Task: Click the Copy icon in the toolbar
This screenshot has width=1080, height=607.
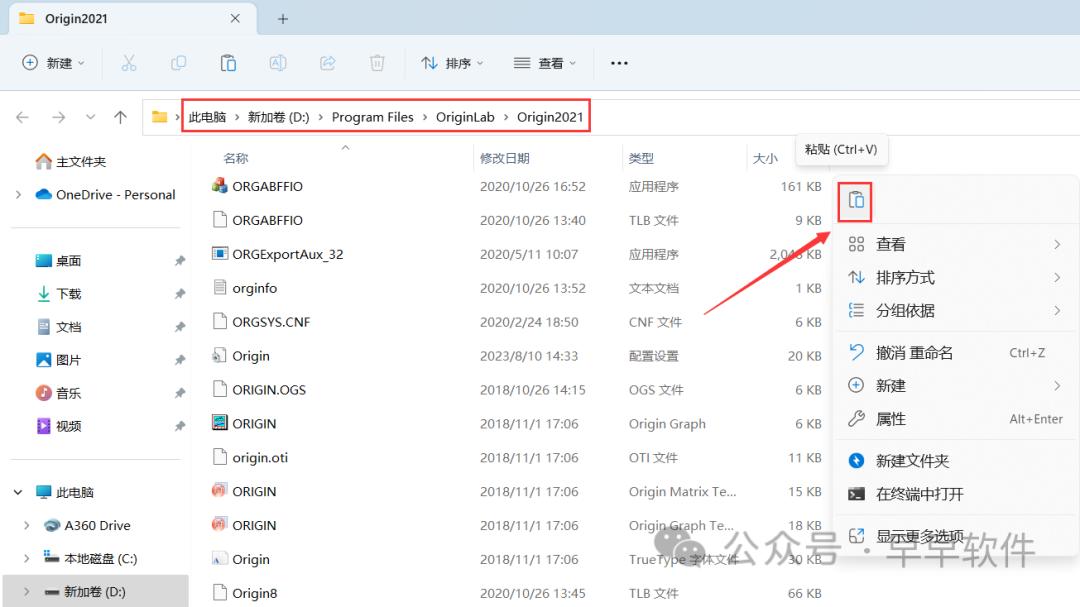Action: click(x=178, y=62)
